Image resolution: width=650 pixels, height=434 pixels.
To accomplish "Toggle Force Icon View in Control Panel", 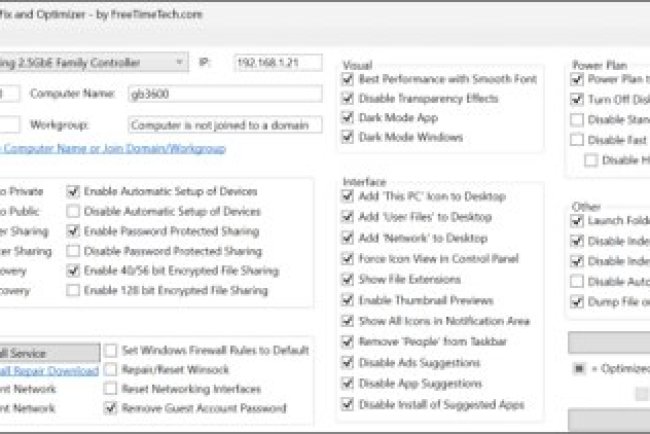I will coord(348,259).
